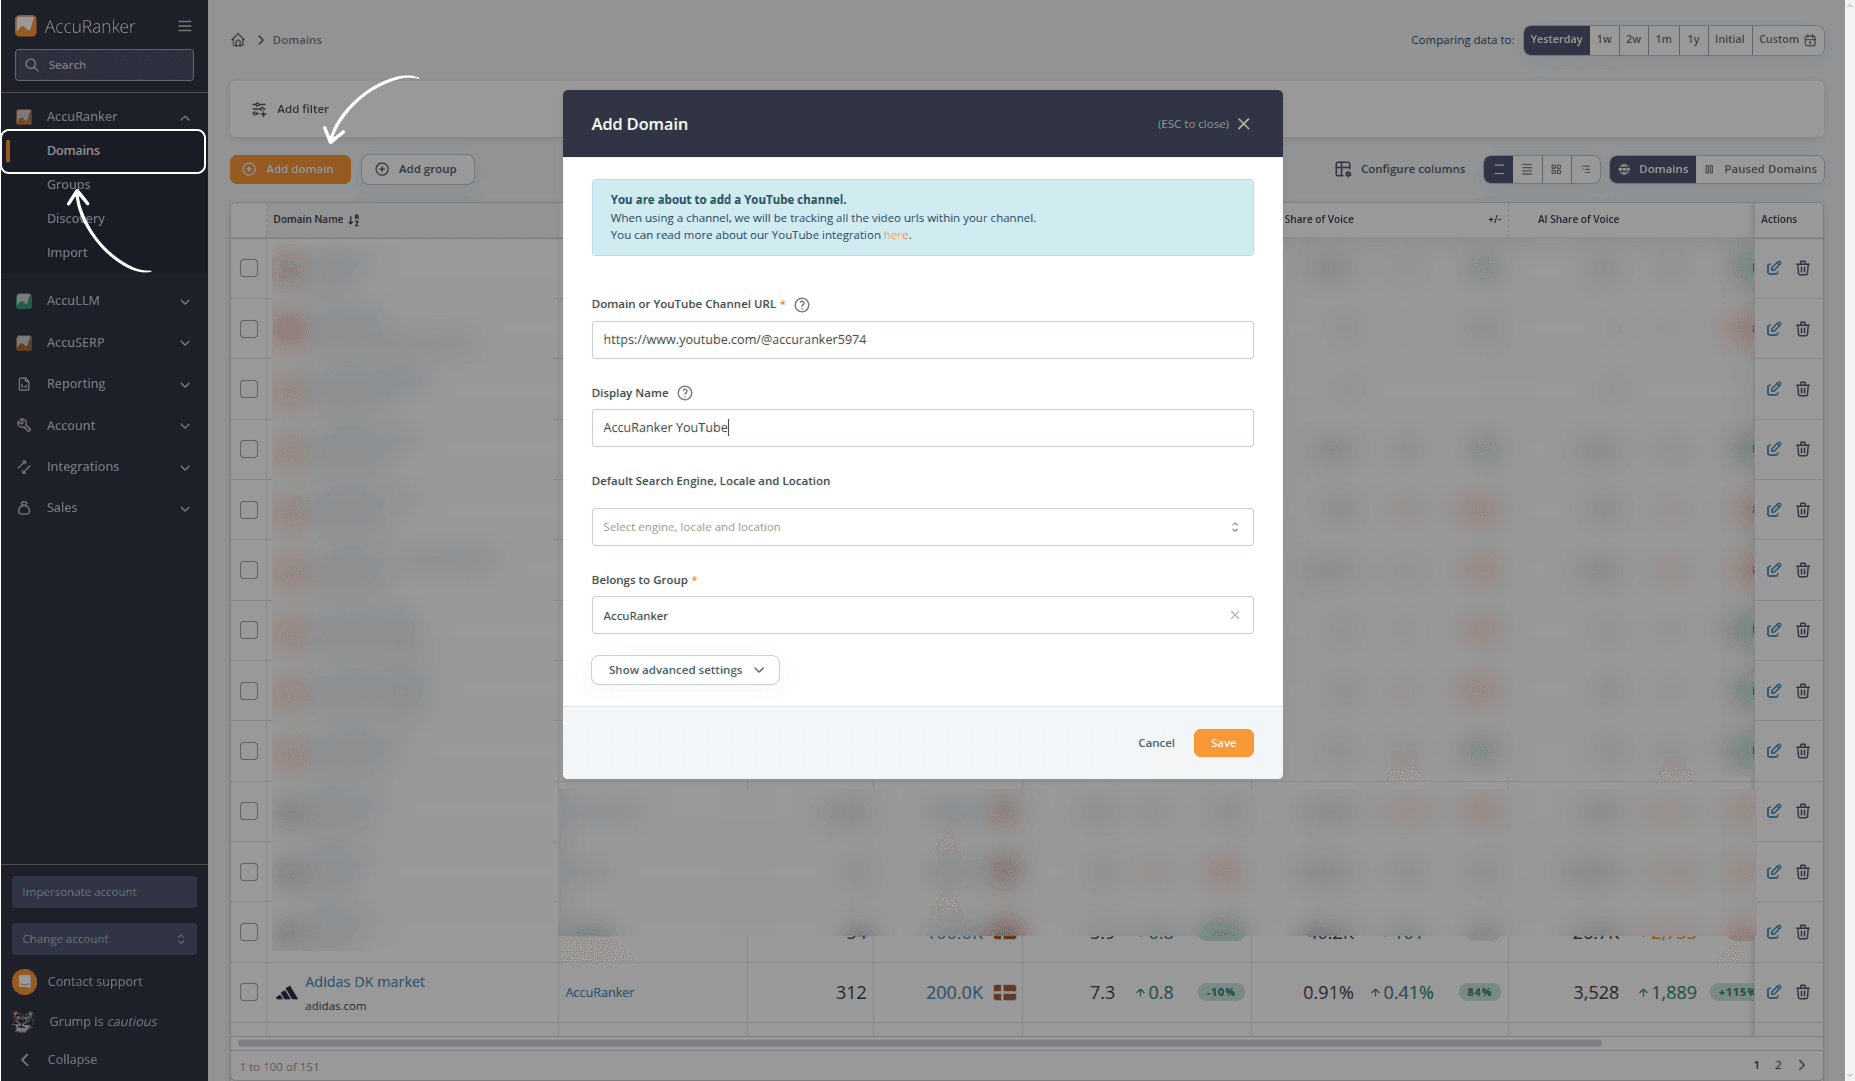Toggle the Domains view button
Viewport: 1855px width, 1081px height.
point(1653,169)
